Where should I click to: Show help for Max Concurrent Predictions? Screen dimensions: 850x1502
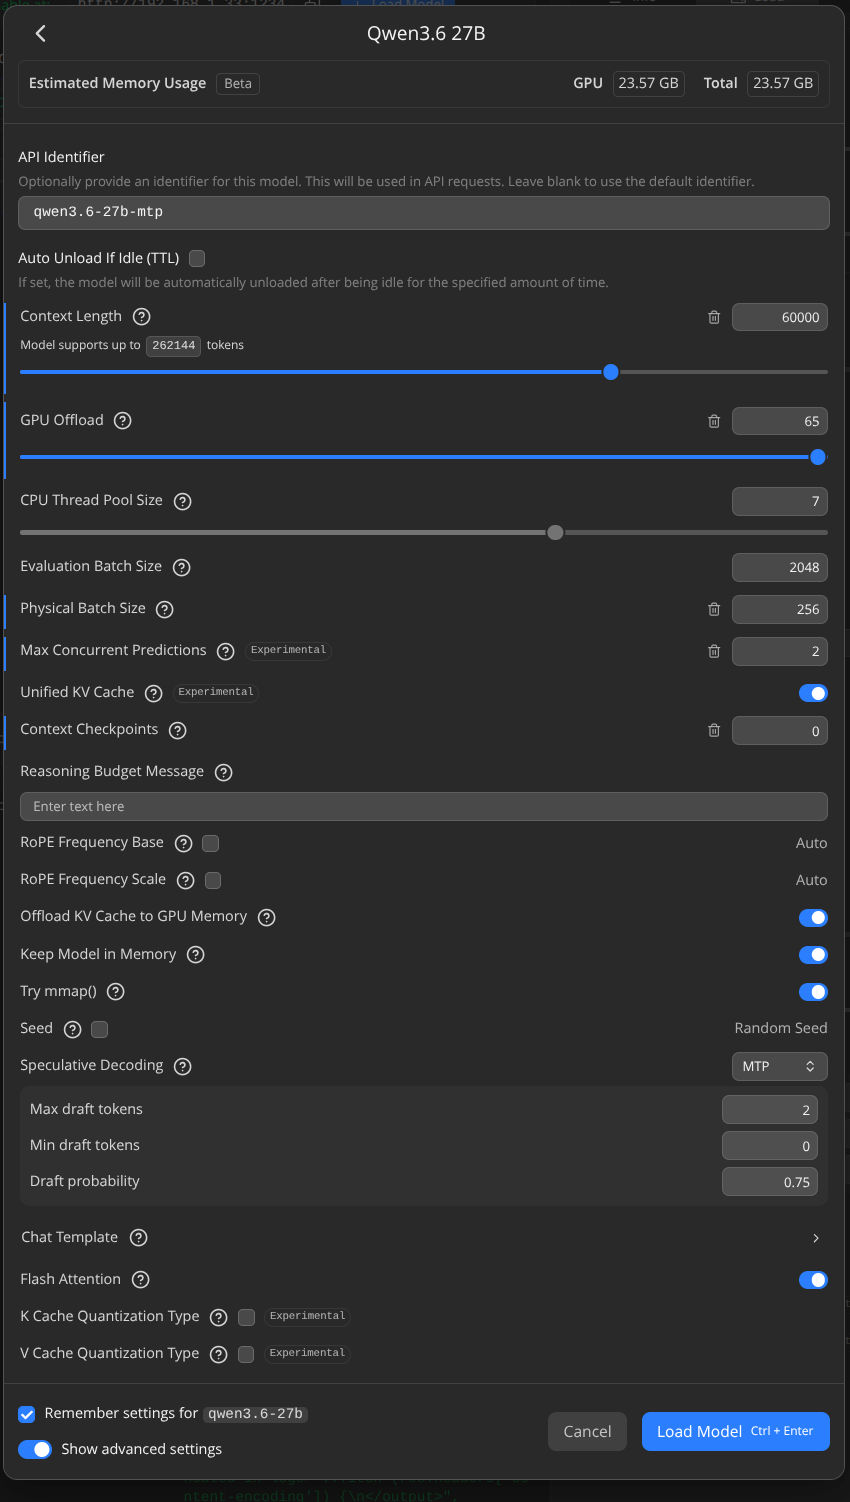[226, 651]
